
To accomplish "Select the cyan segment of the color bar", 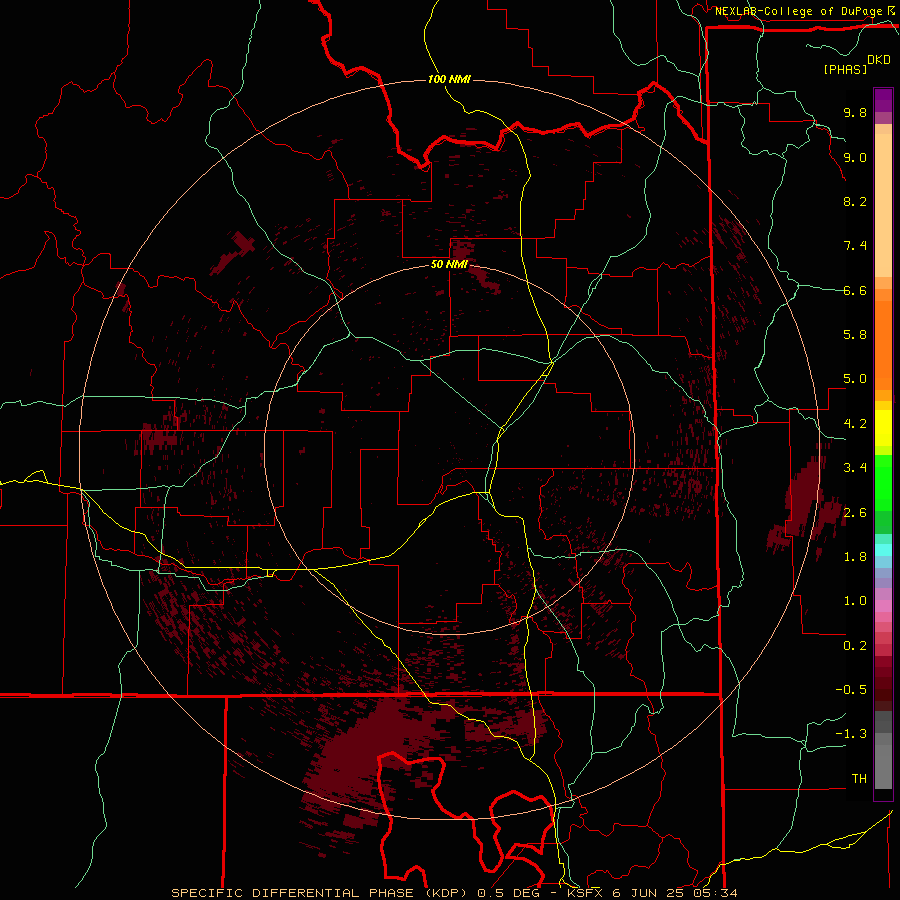I will 883,550.
